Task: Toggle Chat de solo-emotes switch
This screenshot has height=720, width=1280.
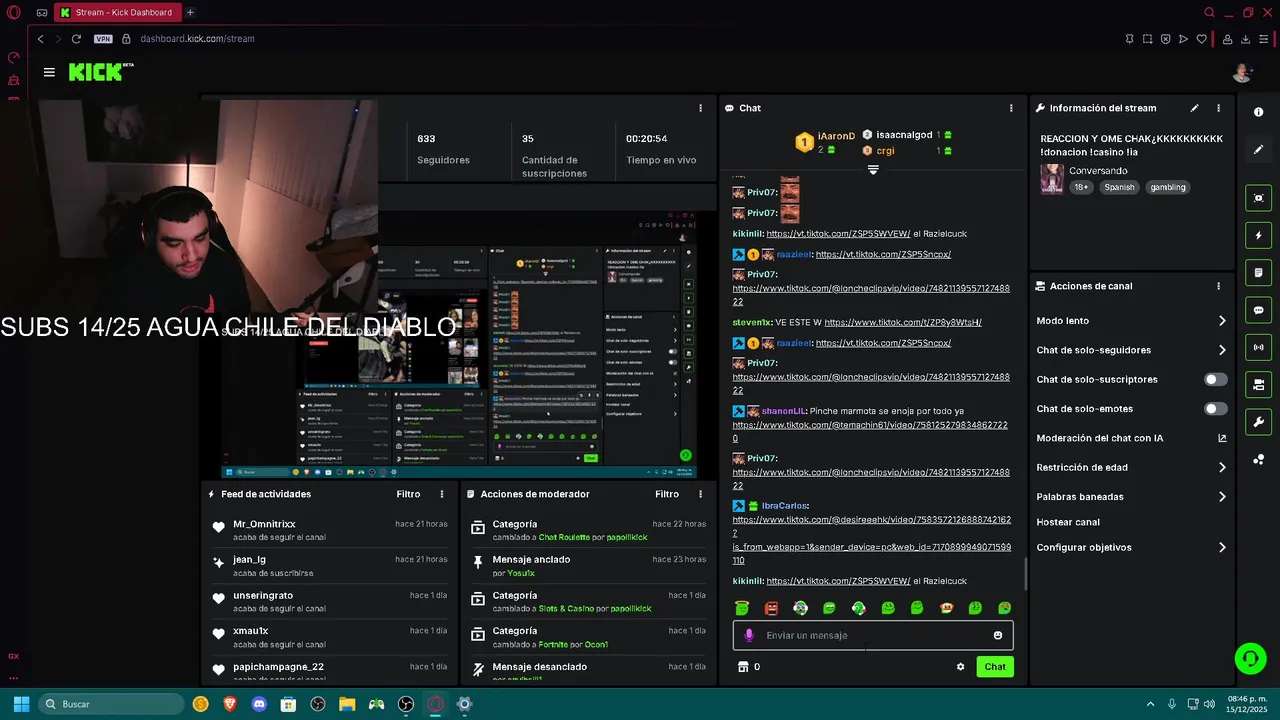Action: pyautogui.click(x=1215, y=409)
